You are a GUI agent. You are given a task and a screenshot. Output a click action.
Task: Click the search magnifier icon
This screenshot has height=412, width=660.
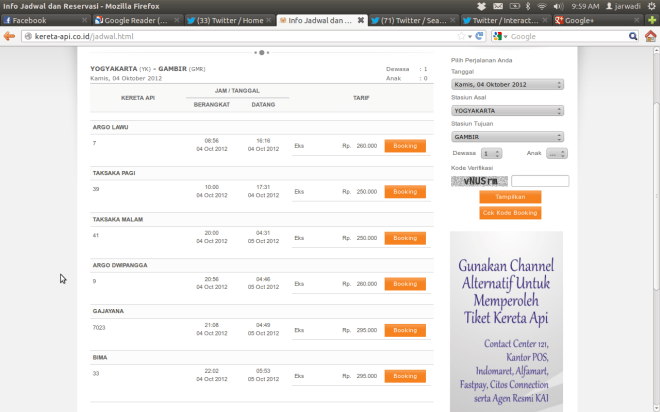[x=633, y=36]
